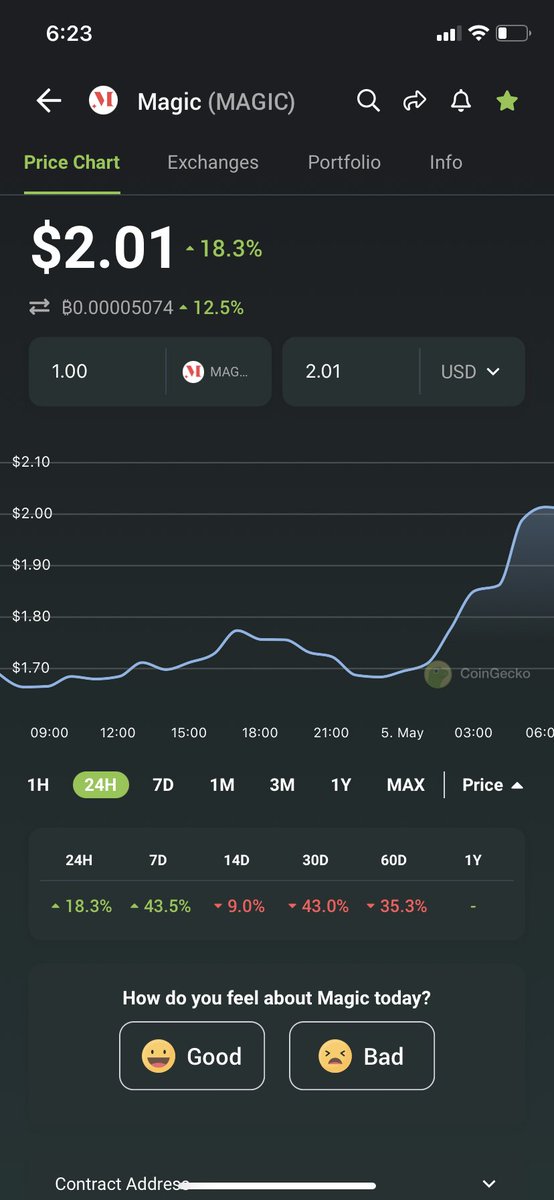Tap the price line chart peak

pos(540,508)
